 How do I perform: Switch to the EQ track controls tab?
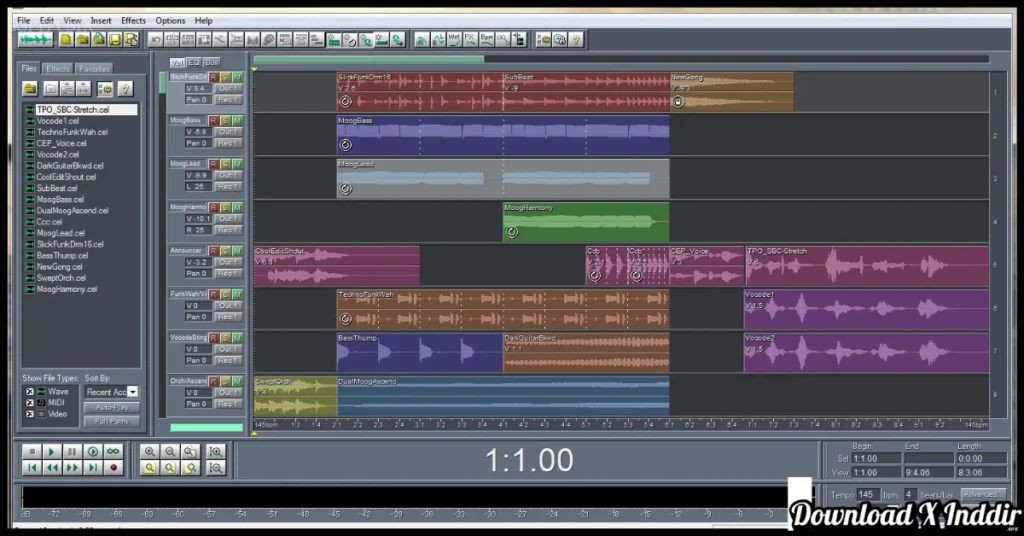click(195, 62)
